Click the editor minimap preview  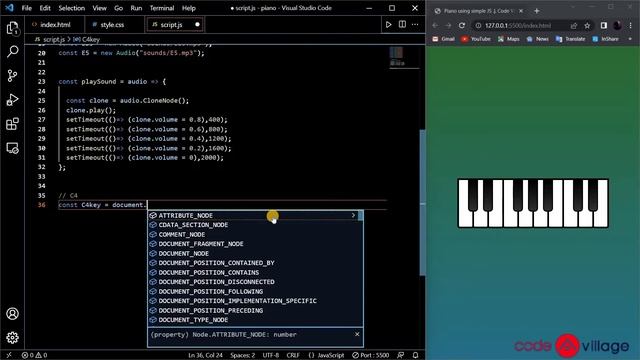[404, 58]
